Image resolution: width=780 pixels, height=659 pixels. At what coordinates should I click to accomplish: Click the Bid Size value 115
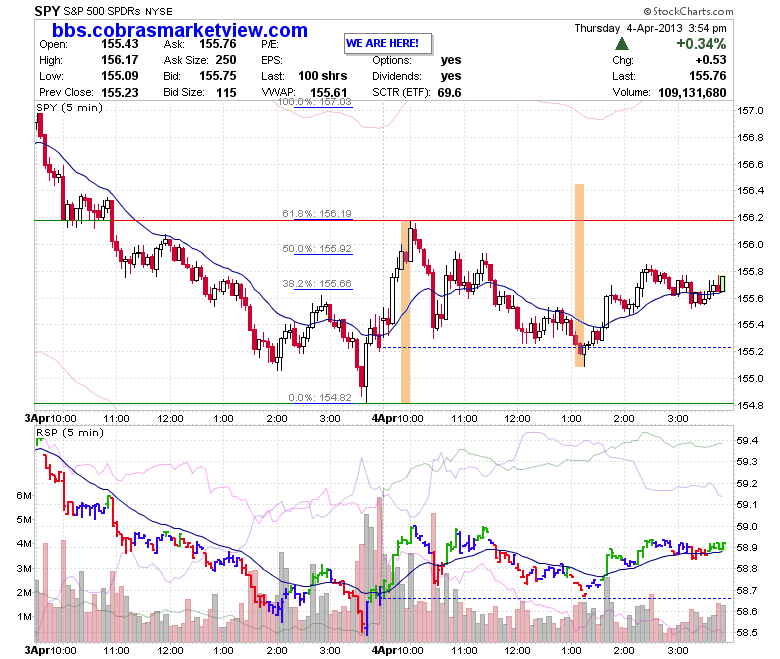point(226,93)
